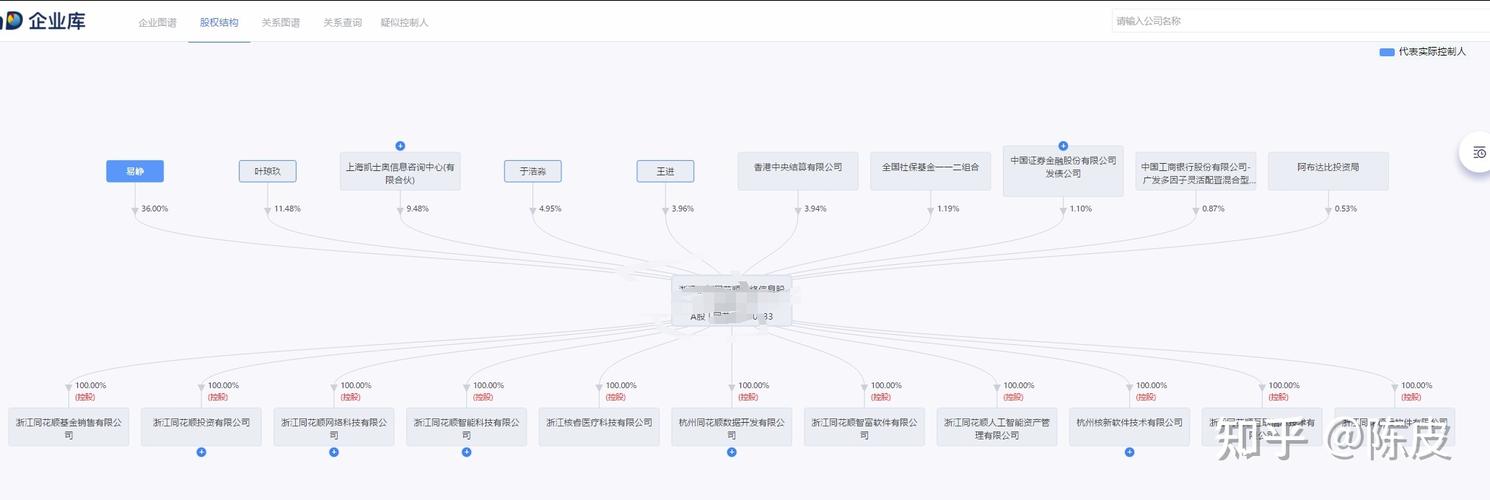Image resolution: width=1490 pixels, height=500 pixels.
Task: Open subsidiary 浙江同花顺网络科技有限公司
Action: (334, 427)
